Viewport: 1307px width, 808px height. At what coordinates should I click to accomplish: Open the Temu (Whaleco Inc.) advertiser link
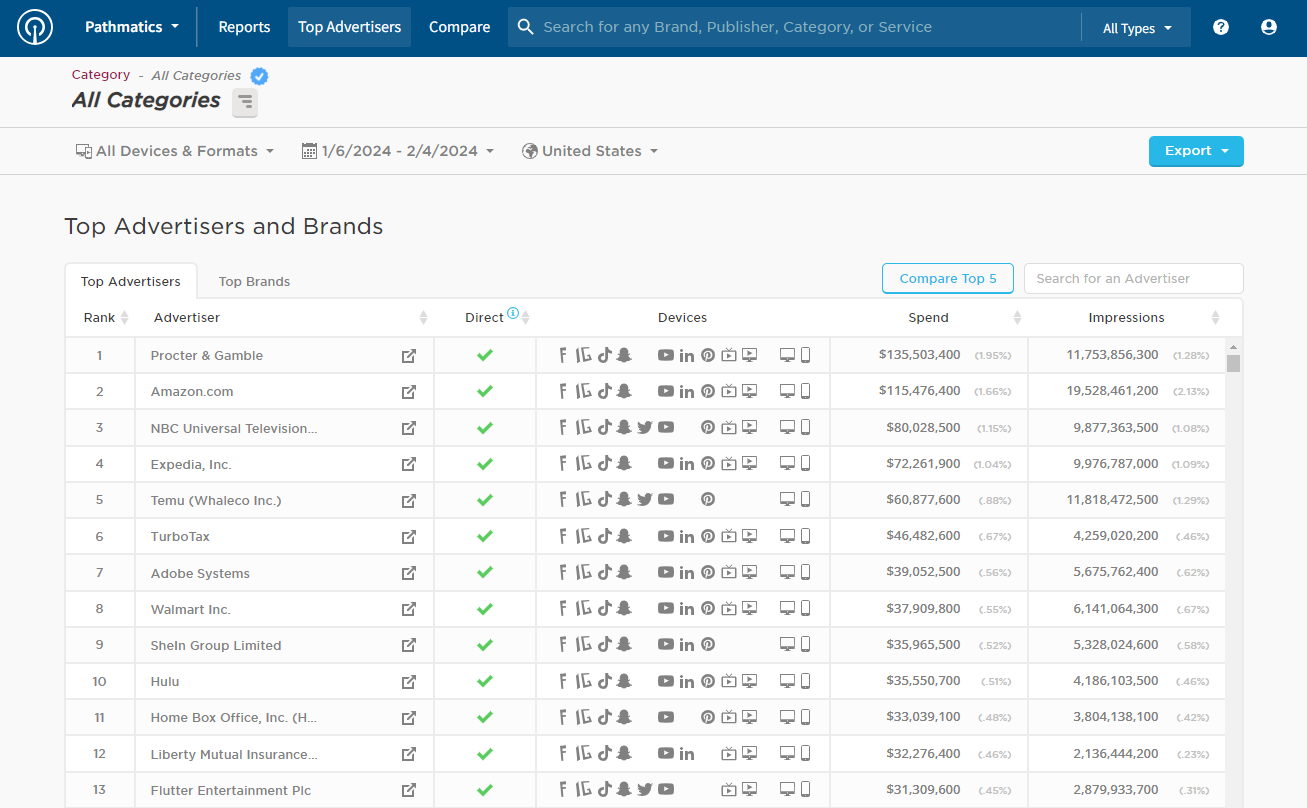tap(216, 500)
